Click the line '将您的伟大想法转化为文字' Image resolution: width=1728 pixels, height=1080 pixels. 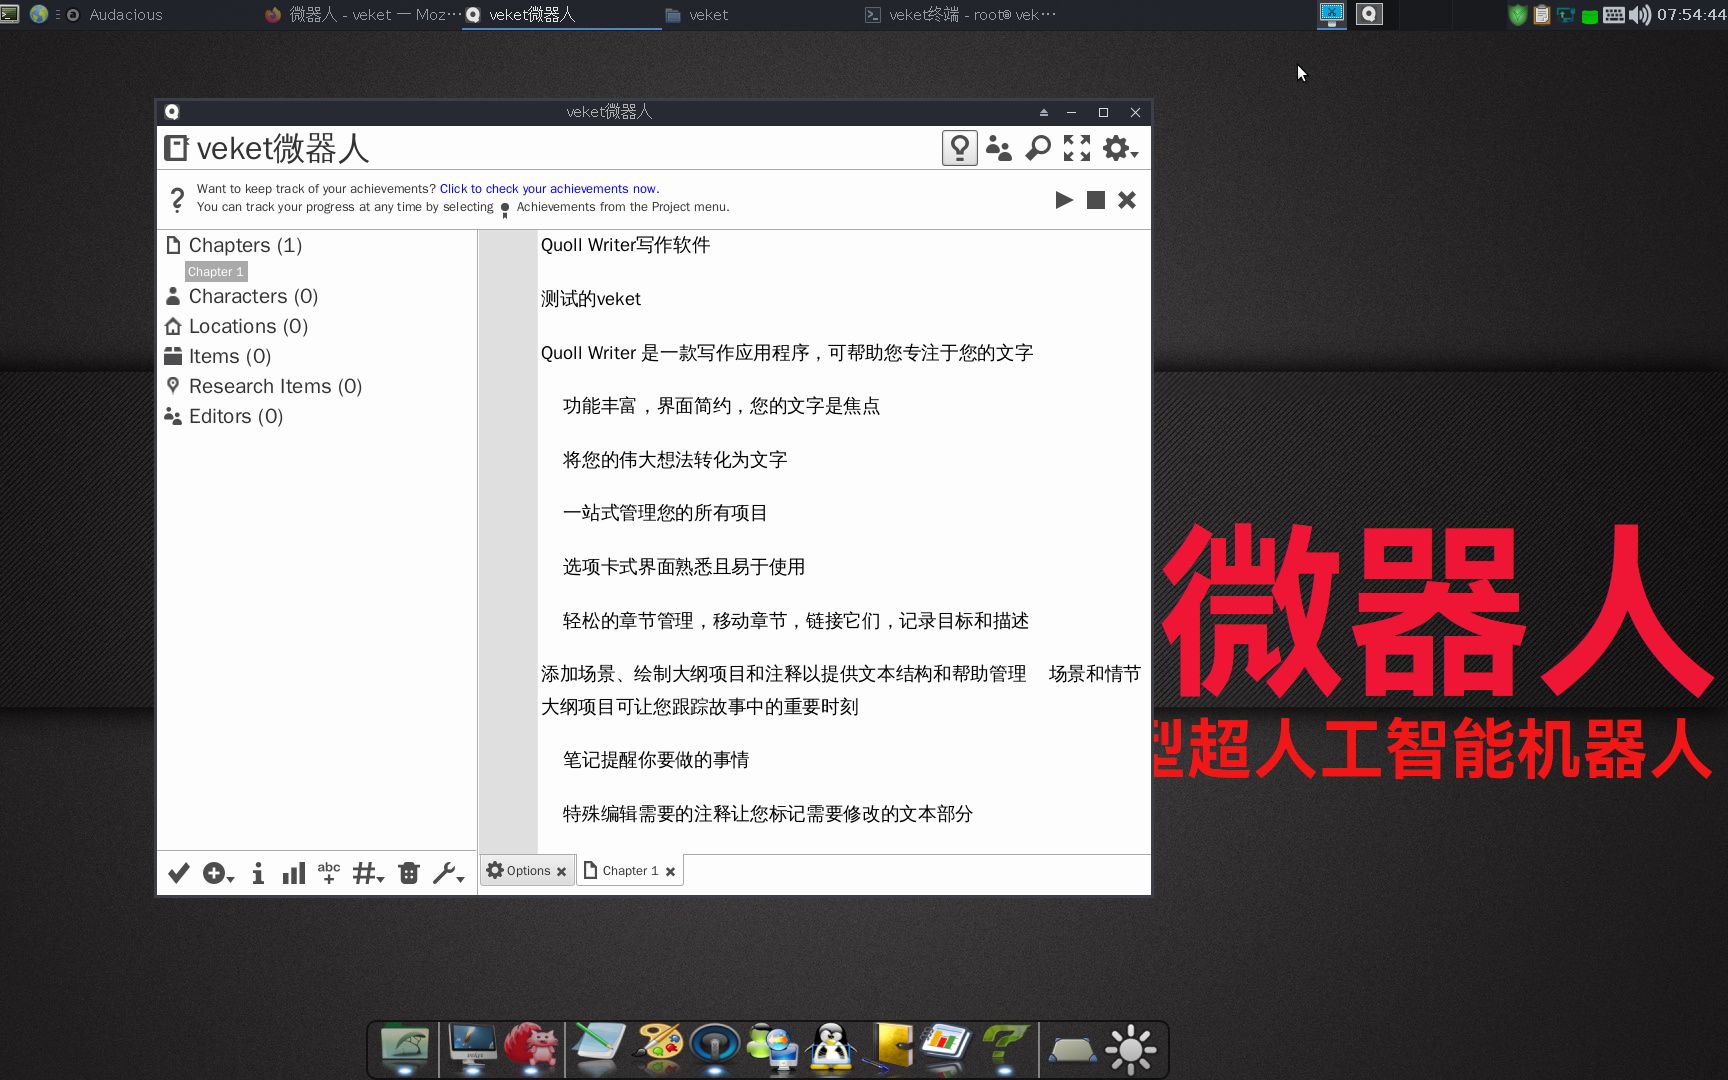click(675, 460)
